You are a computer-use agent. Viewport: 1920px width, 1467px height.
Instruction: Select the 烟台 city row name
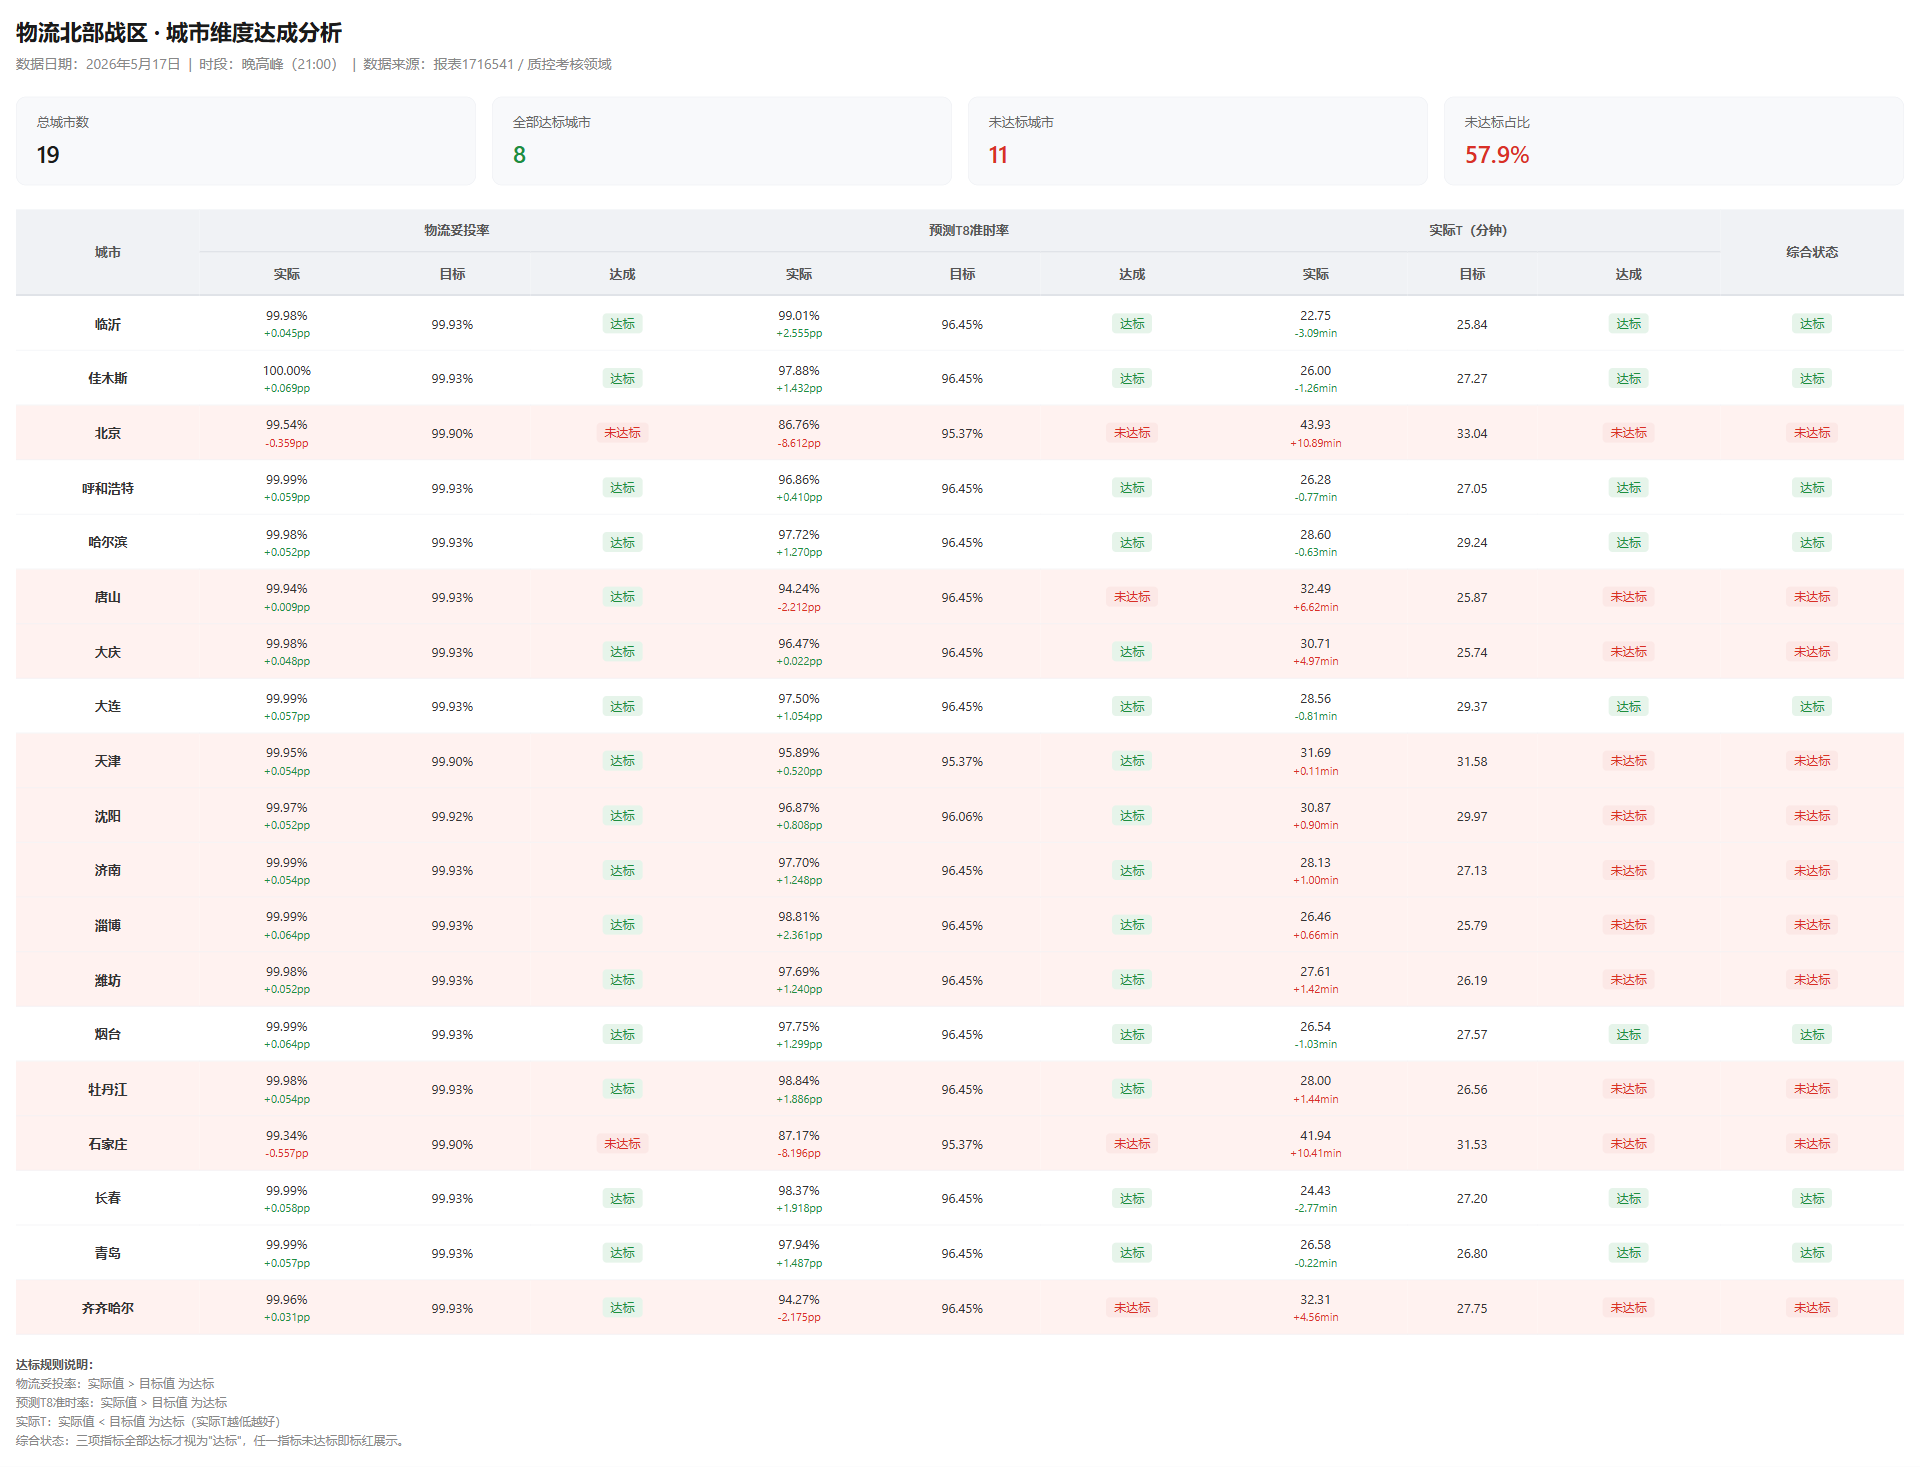coord(108,1035)
